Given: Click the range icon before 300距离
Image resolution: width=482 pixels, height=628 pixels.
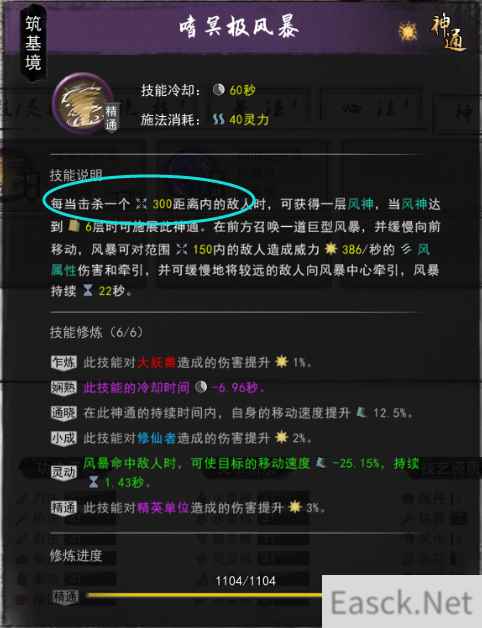Looking at the screenshot, I should click(x=141, y=203).
